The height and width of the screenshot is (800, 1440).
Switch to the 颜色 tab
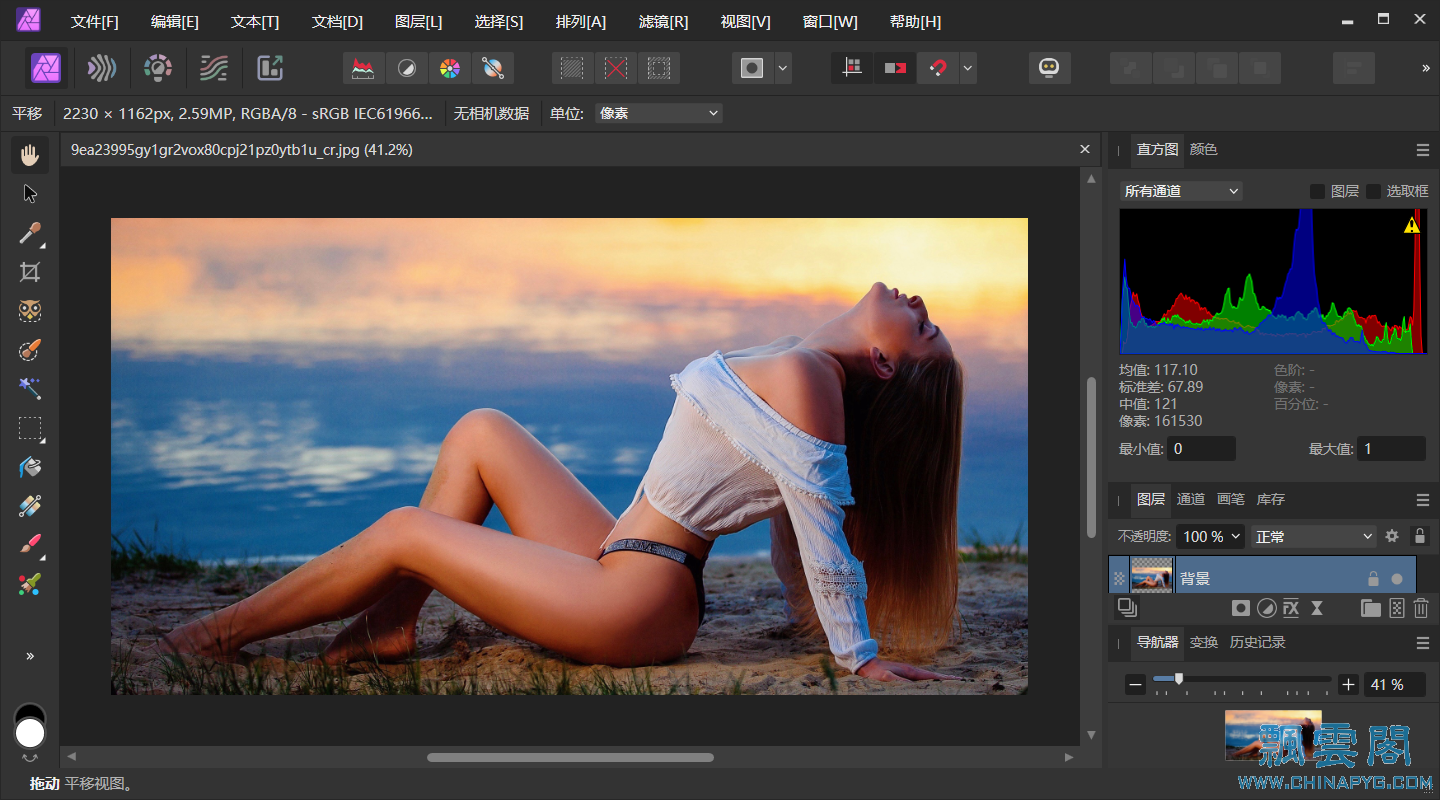pos(1204,149)
